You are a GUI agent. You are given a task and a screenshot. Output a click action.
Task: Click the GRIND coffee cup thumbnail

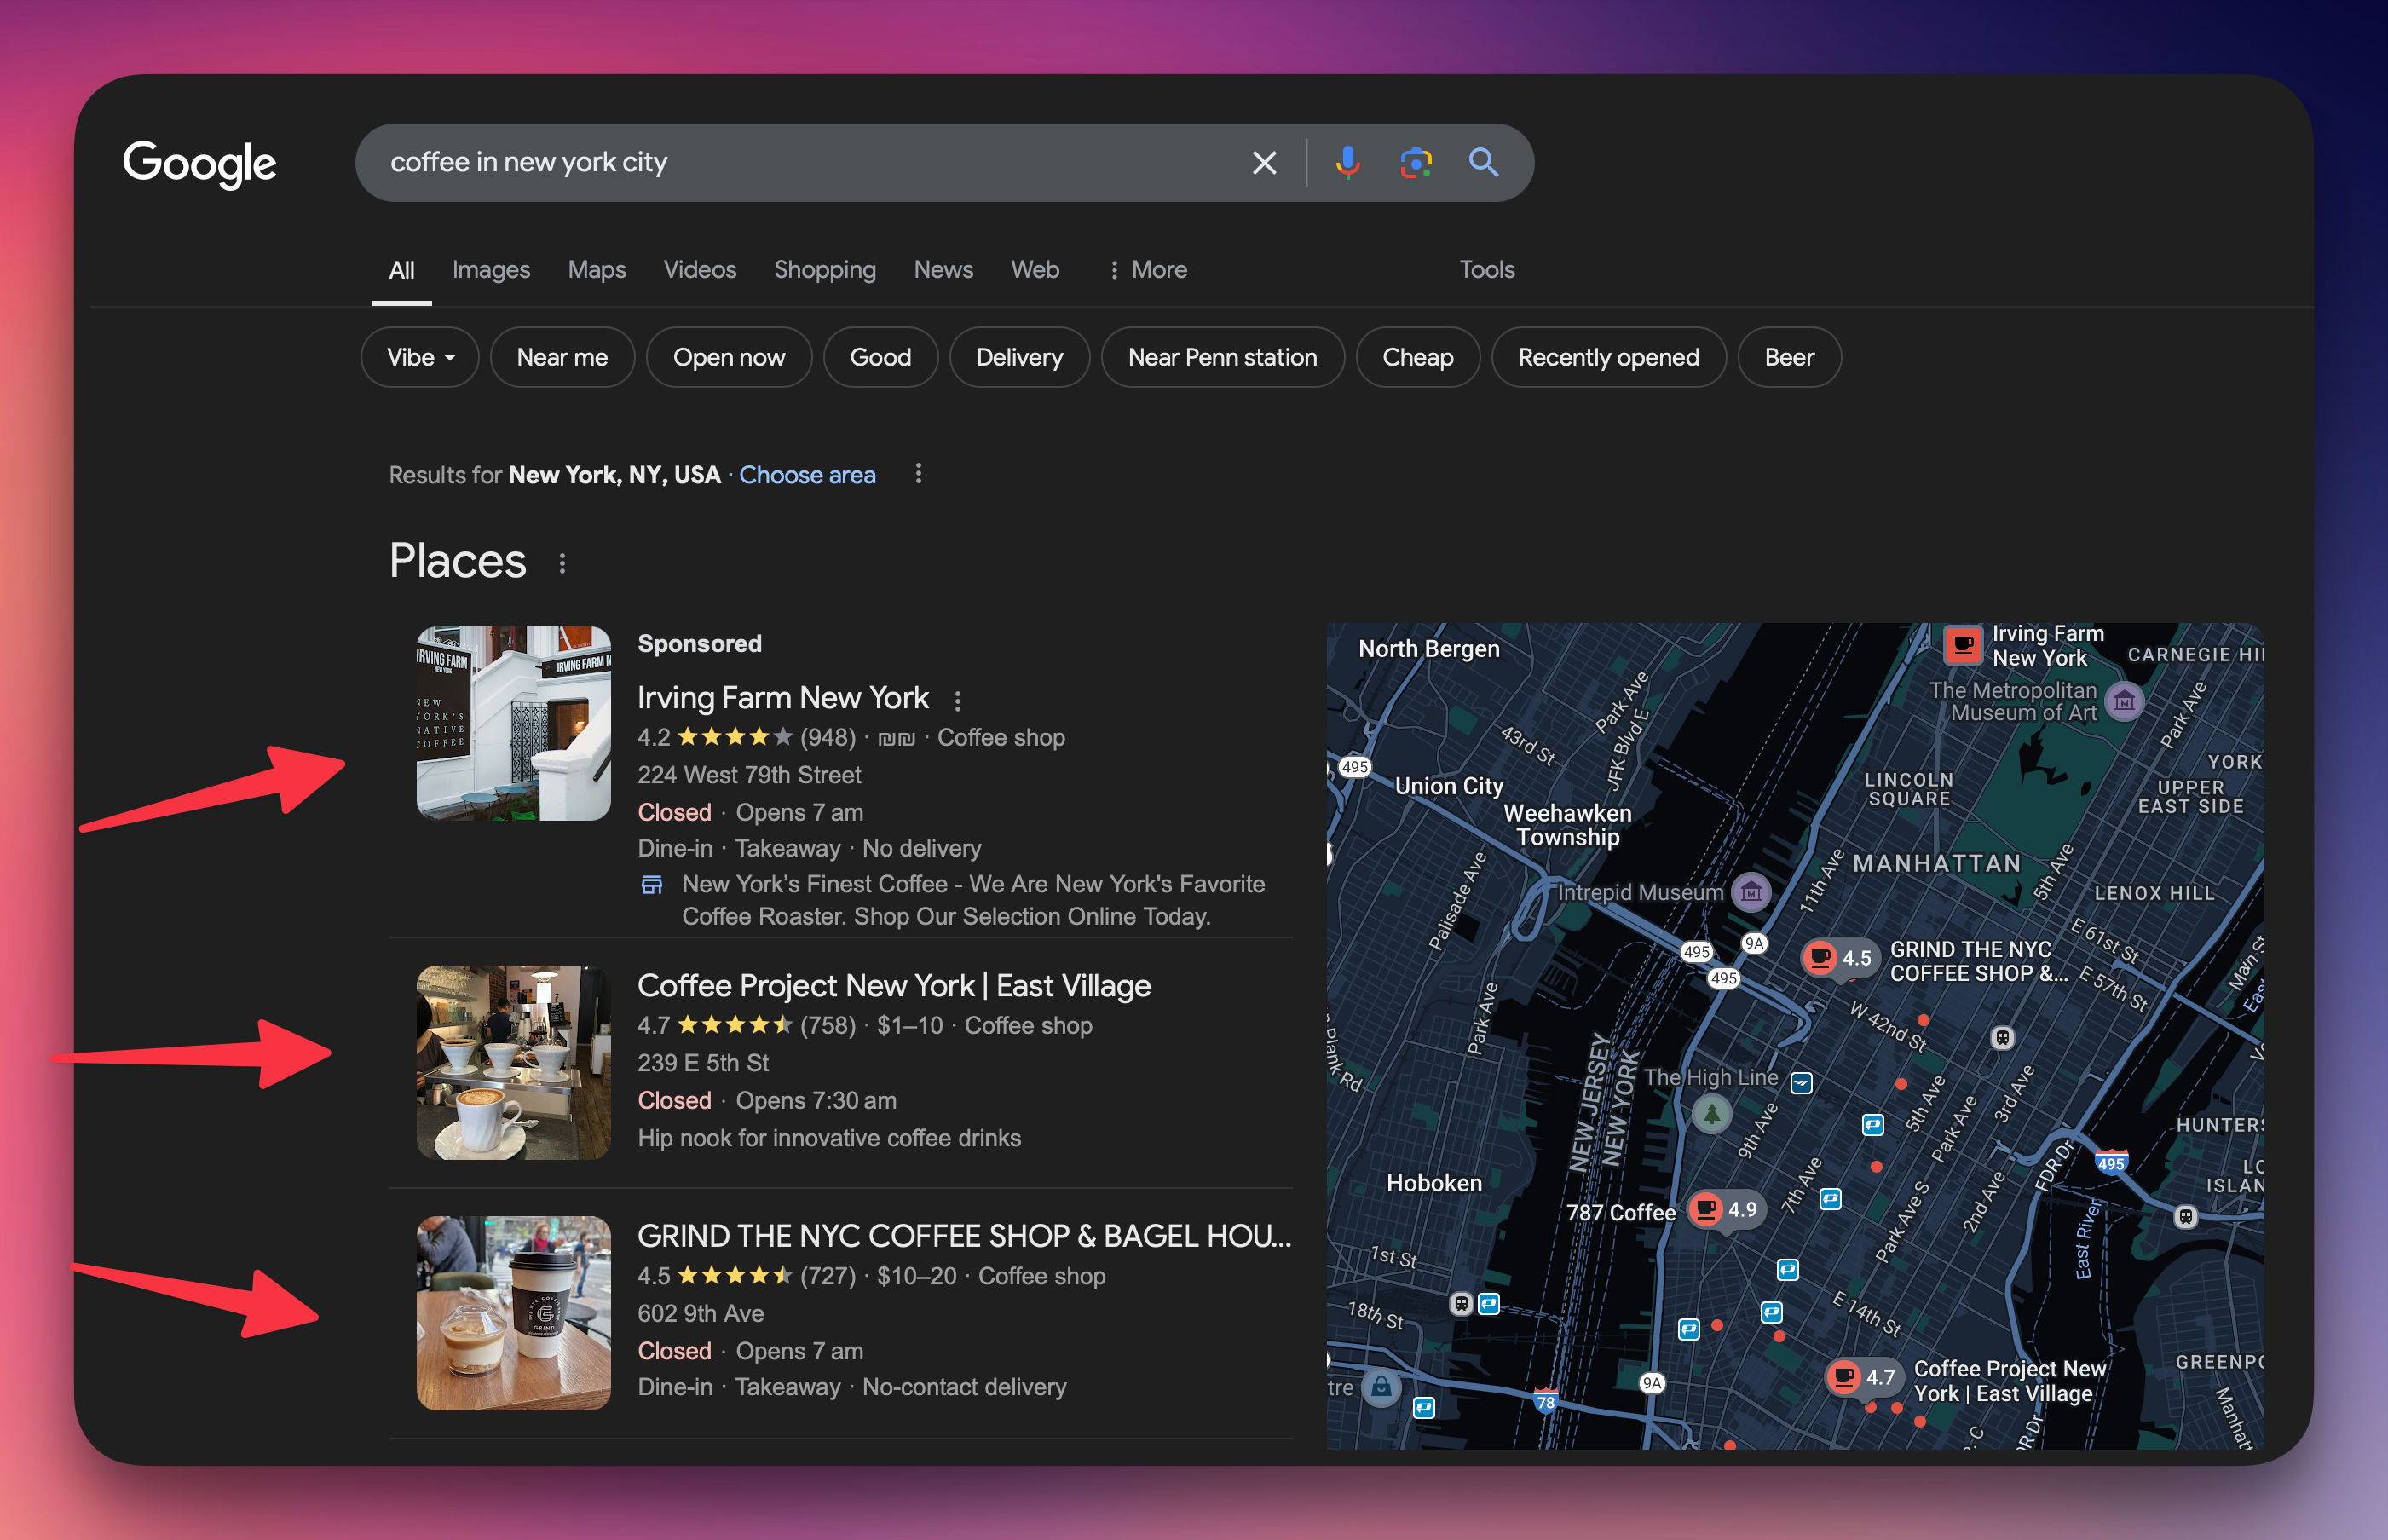514,1313
